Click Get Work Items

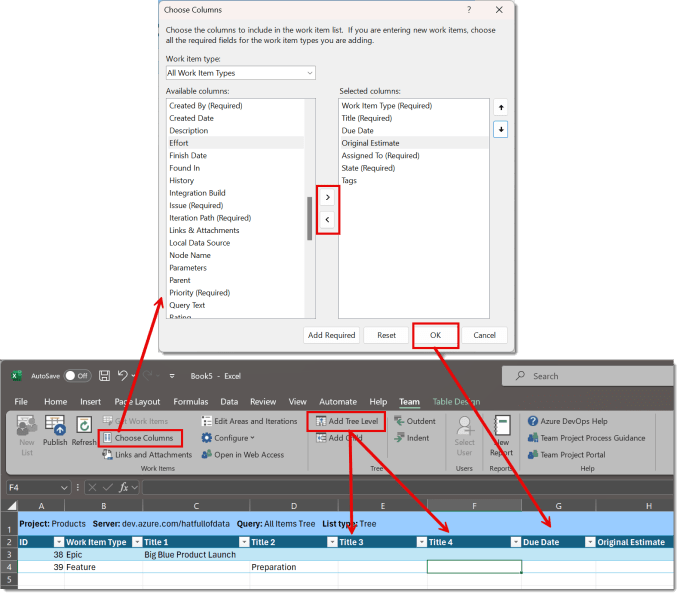pos(135,422)
